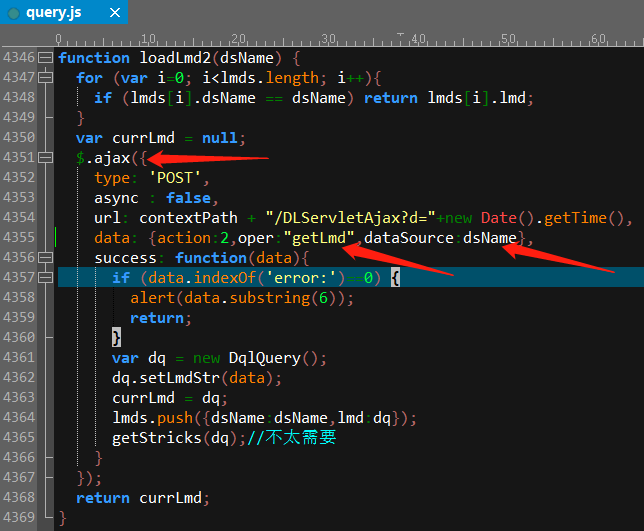This screenshot has width=644, height=531.
Task: Click 'indexOf' on the highlighted line
Action: pyautogui.click(x=225, y=278)
